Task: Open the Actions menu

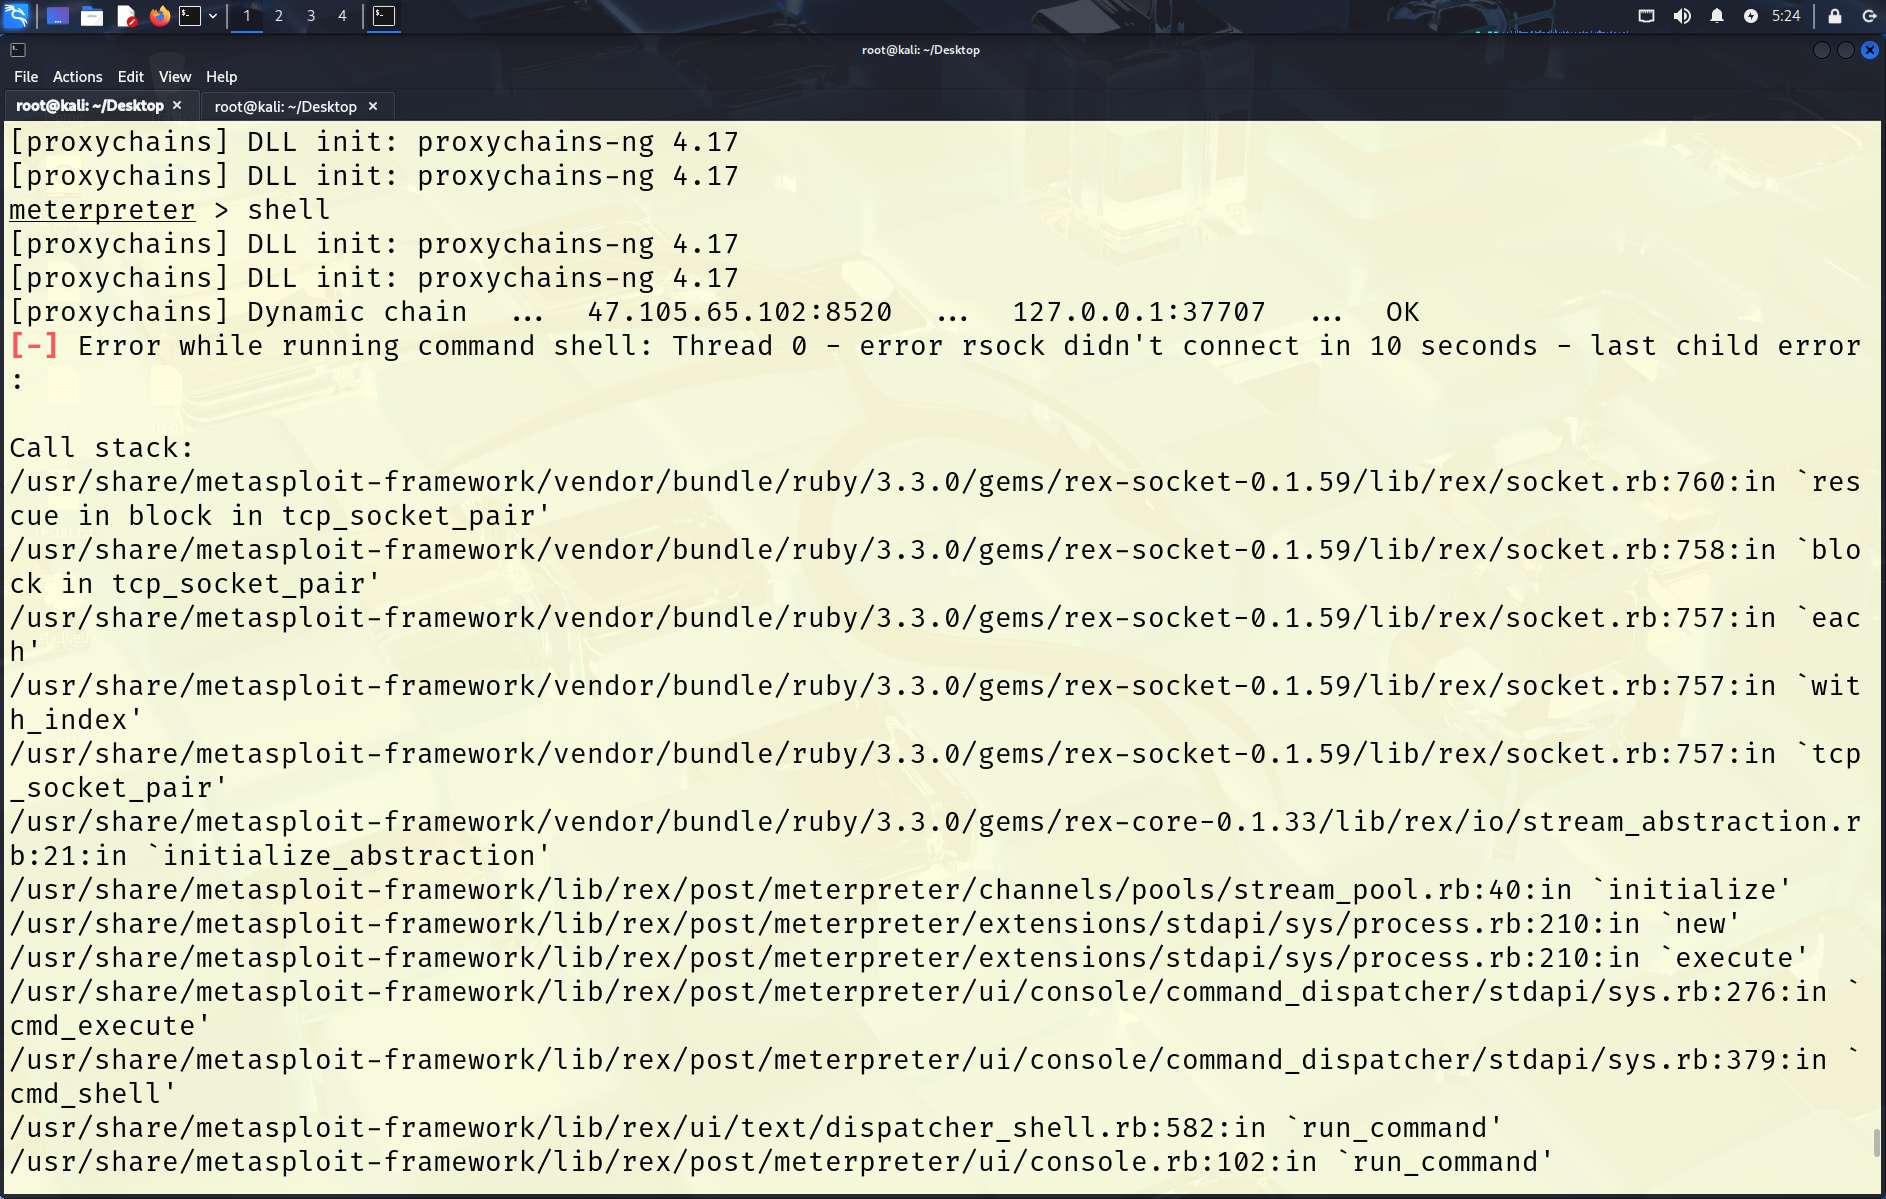Action: 78,77
